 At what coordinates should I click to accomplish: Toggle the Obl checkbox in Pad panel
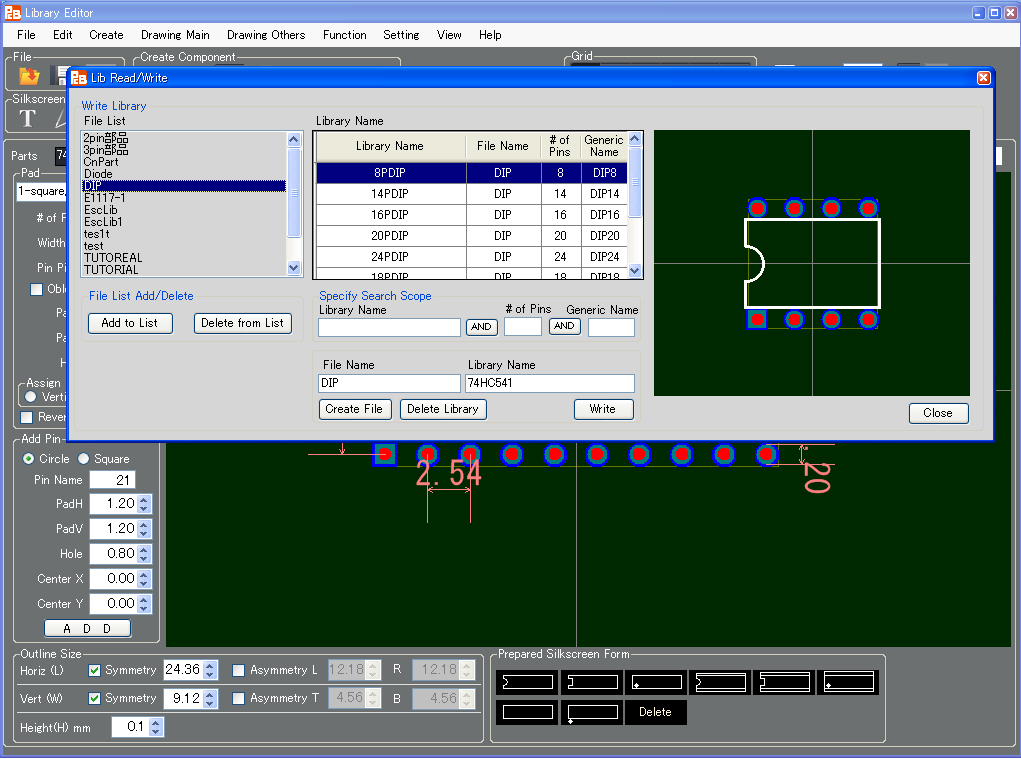36,289
